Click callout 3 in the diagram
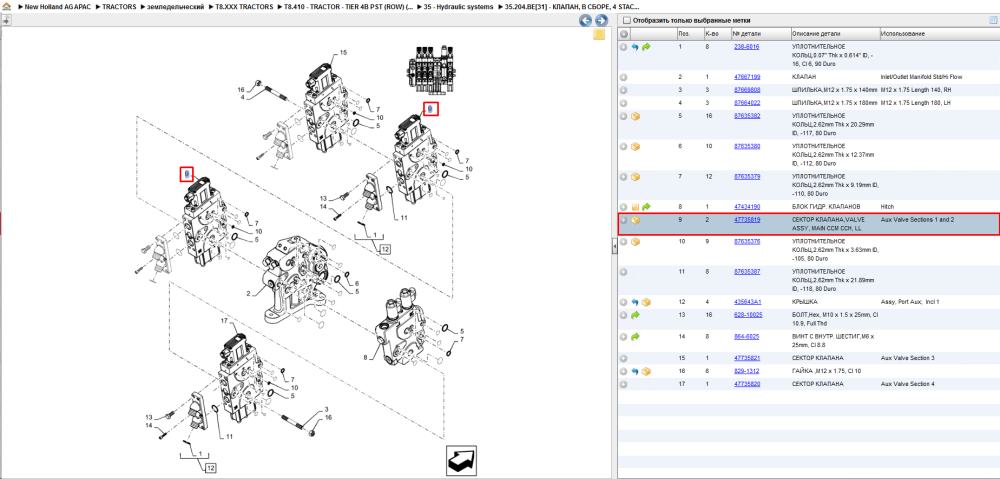Screen dimensions: 1000x479 point(326,409)
